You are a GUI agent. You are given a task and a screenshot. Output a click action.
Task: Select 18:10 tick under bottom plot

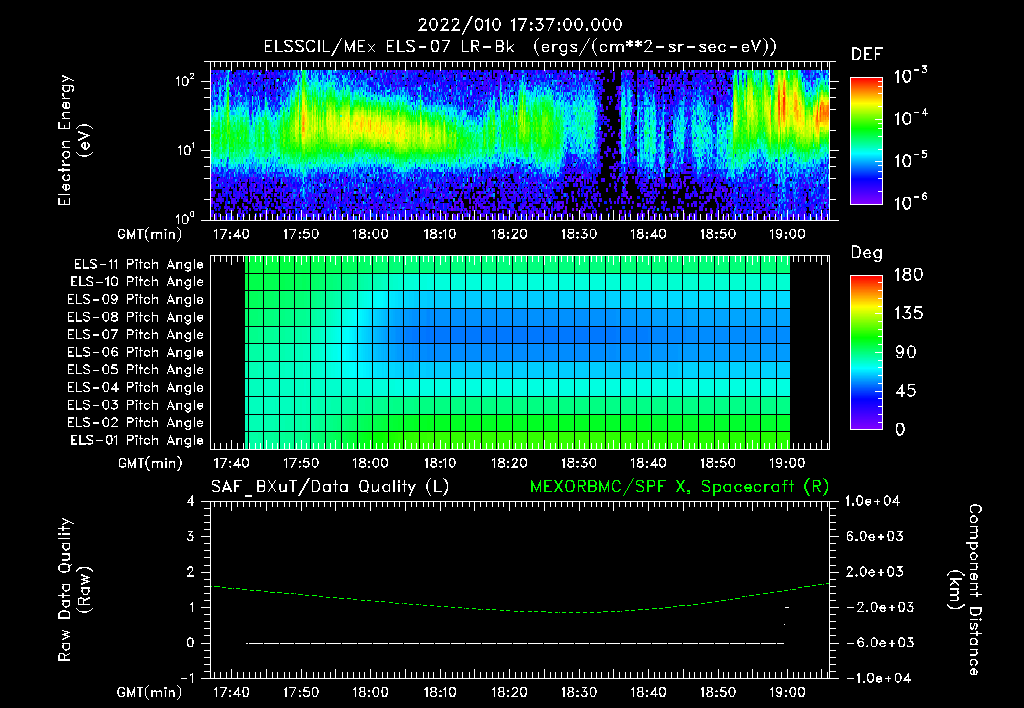(440, 692)
